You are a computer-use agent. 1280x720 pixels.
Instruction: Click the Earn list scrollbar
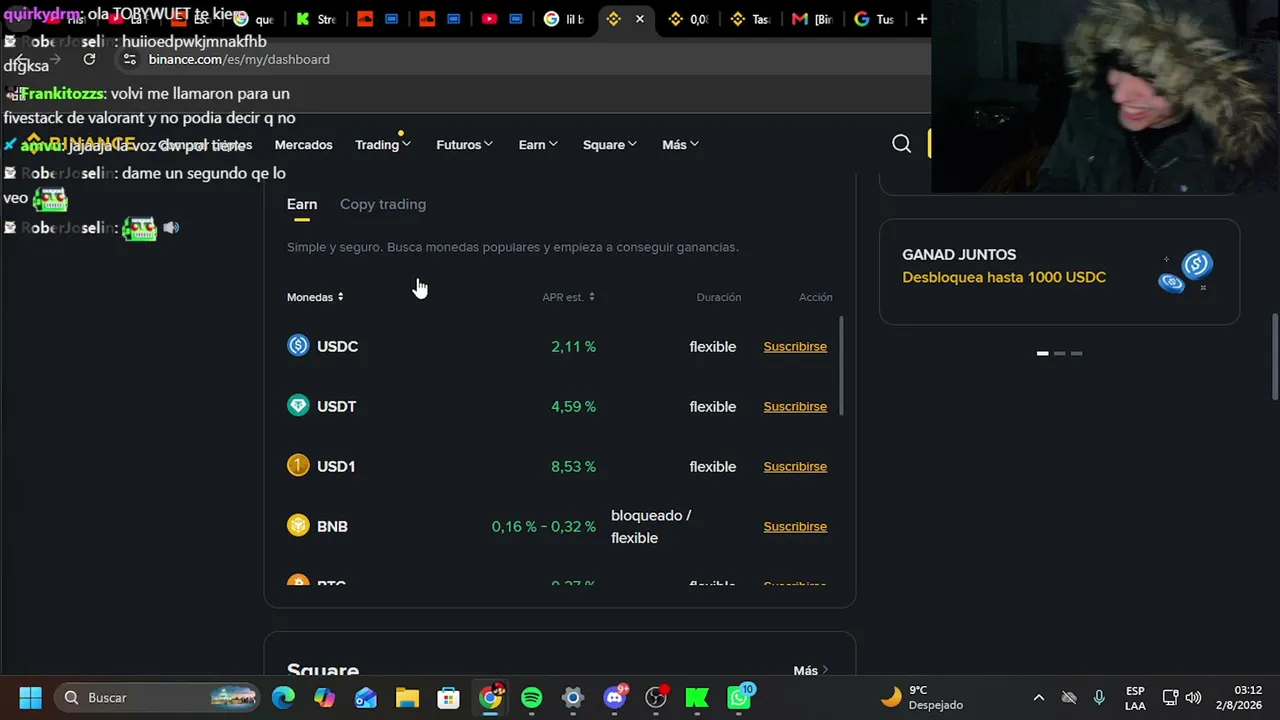coord(841,366)
